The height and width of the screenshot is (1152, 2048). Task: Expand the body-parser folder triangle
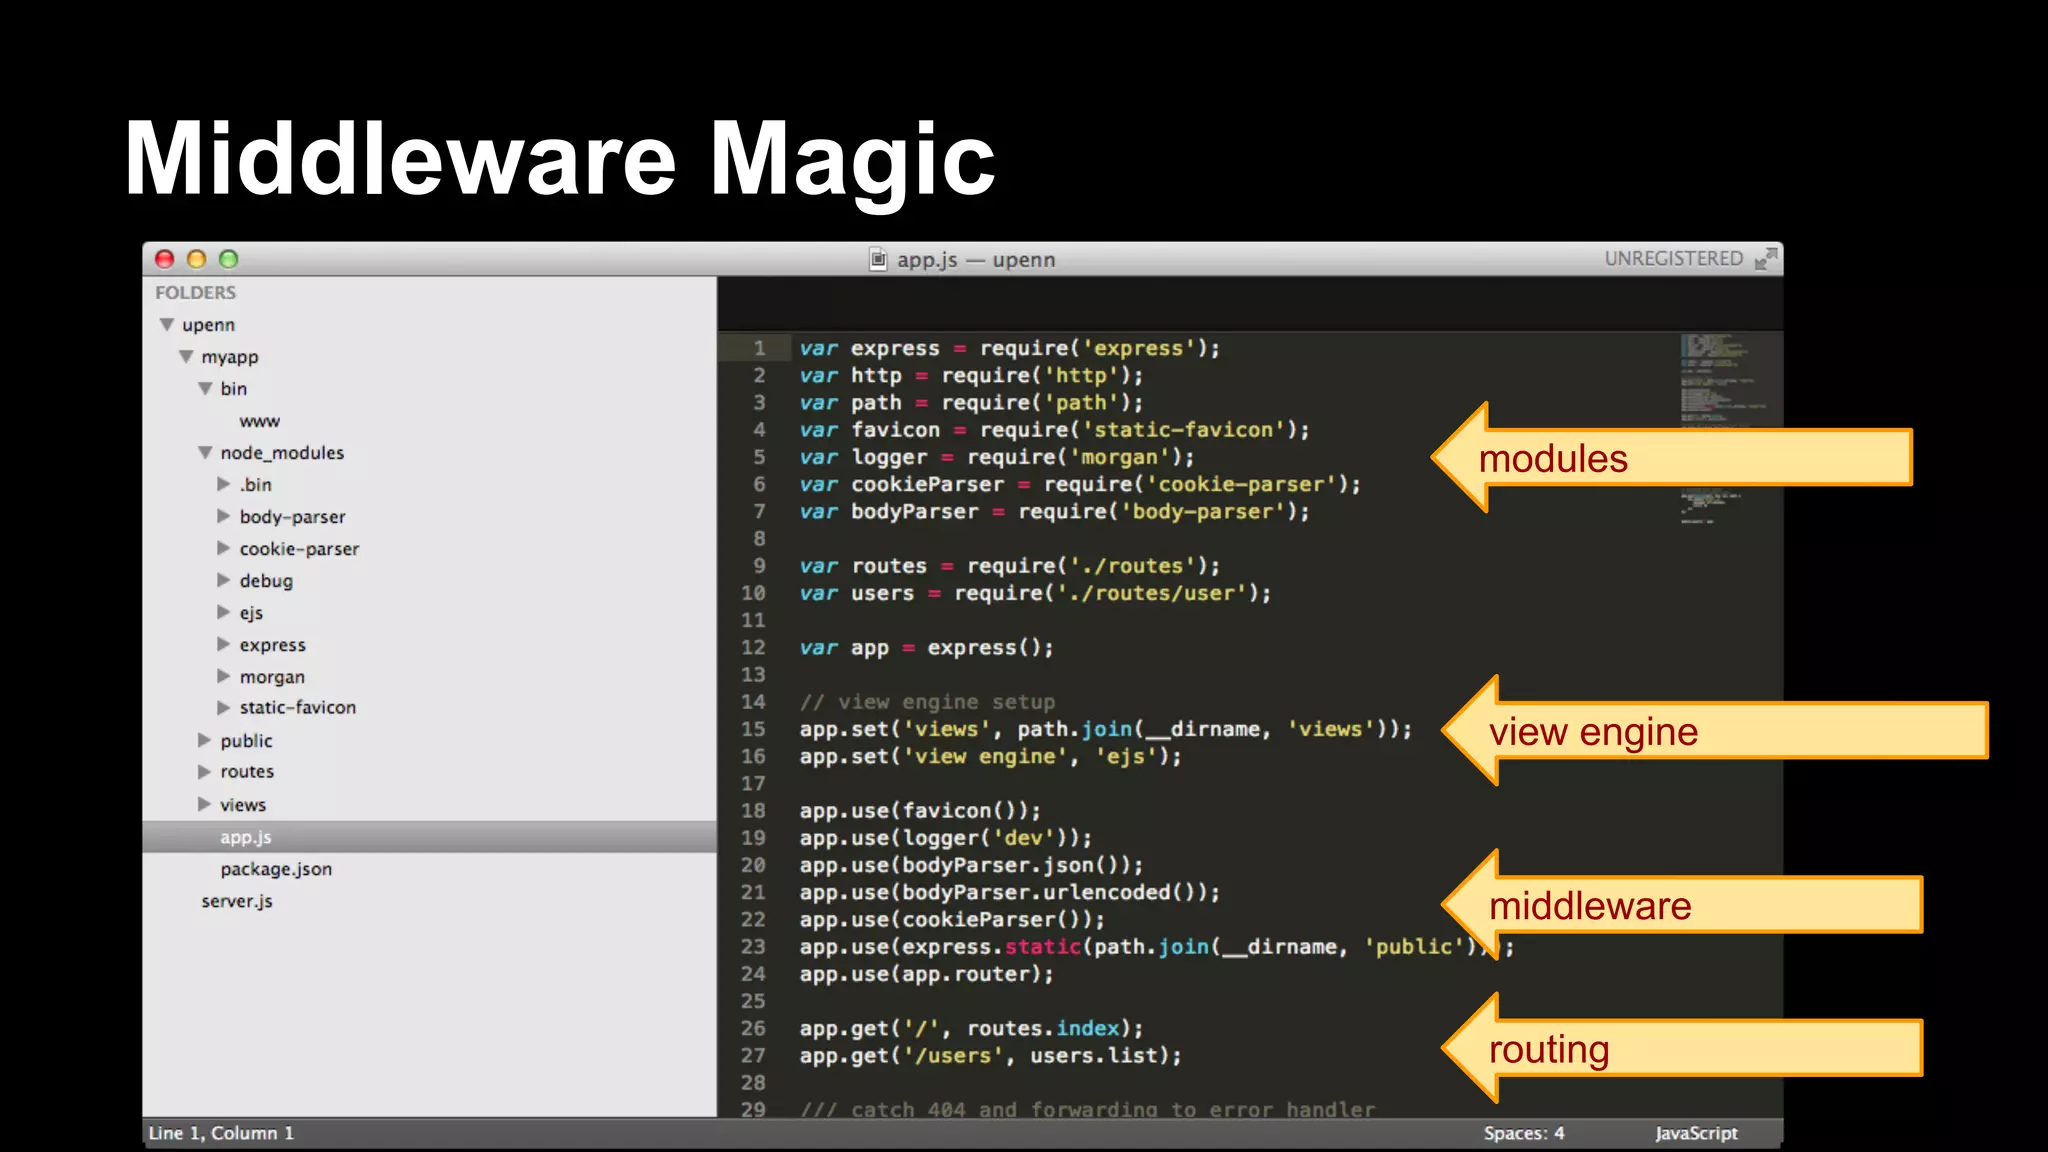[224, 516]
